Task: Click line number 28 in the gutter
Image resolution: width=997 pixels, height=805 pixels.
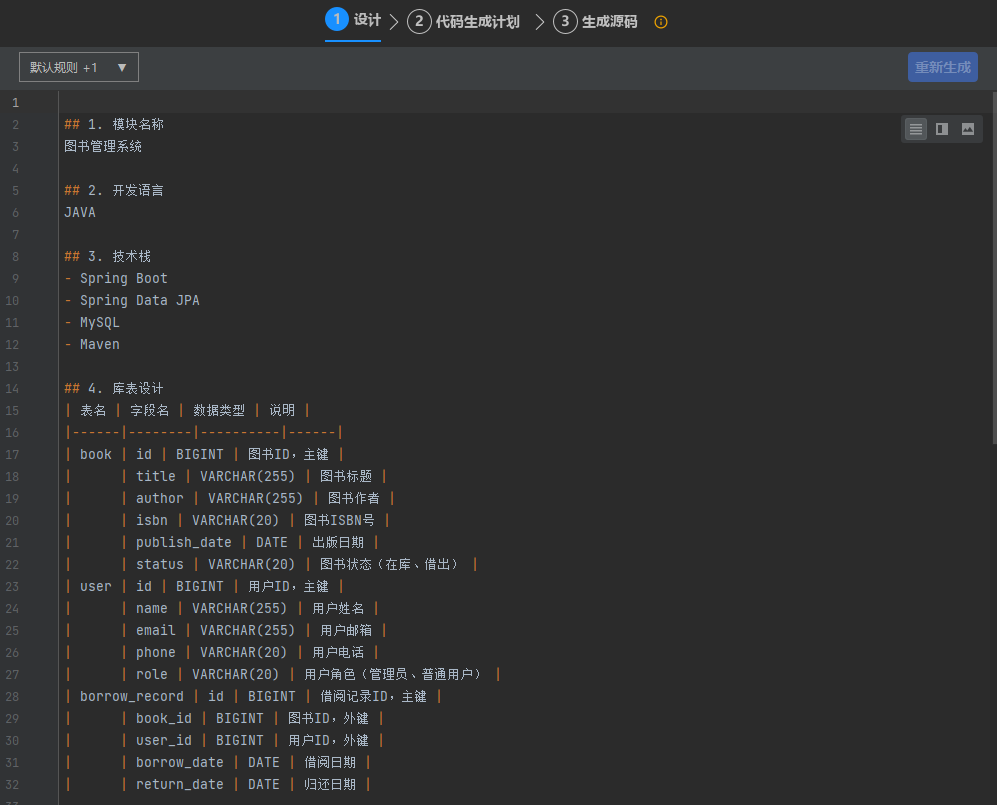Action: click(x=13, y=696)
